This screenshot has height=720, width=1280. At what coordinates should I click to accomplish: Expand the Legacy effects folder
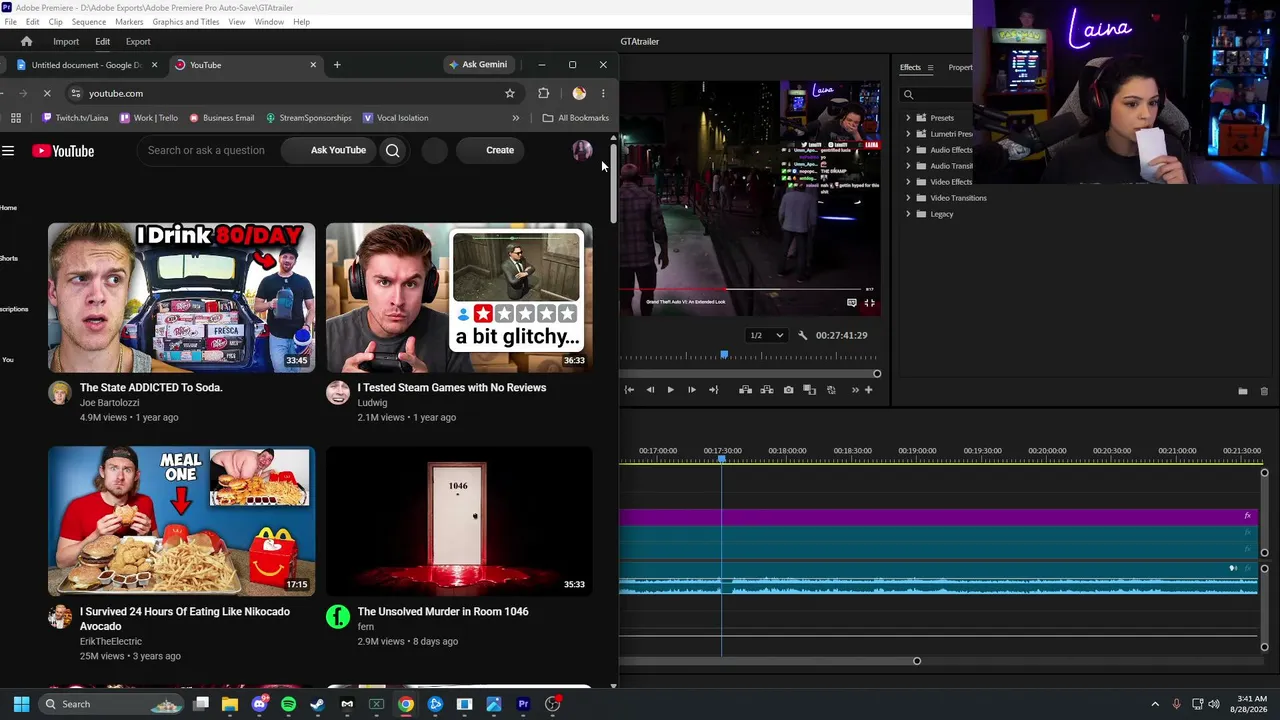click(x=908, y=214)
